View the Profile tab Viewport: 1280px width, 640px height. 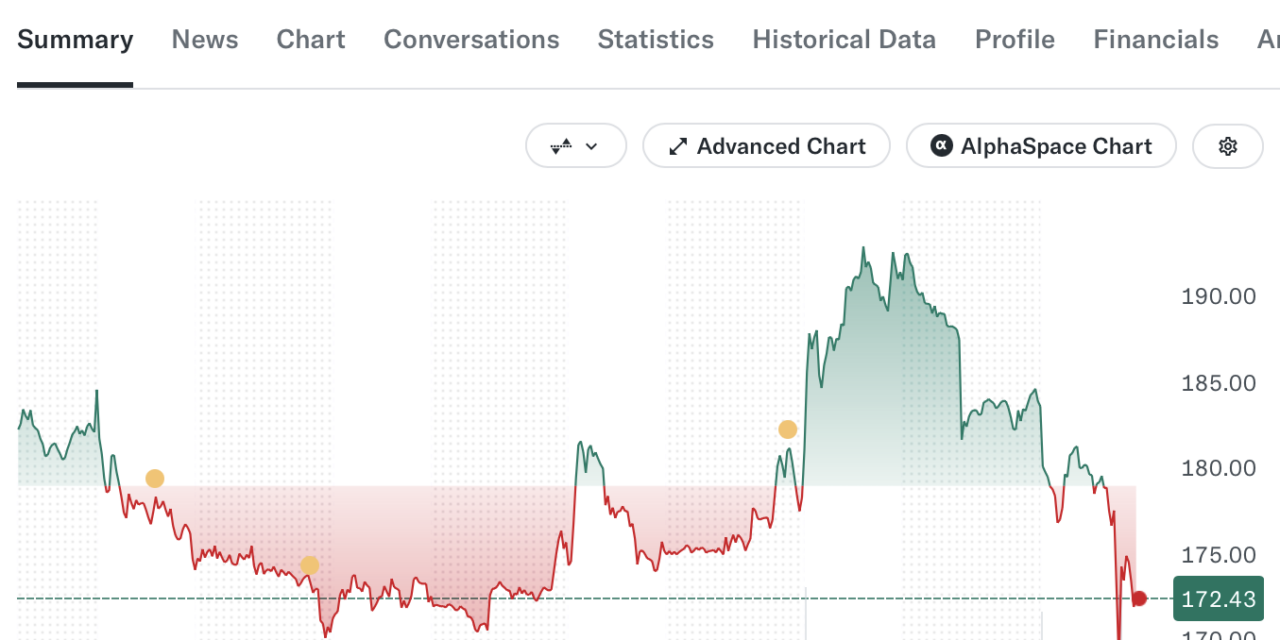(x=1015, y=40)
